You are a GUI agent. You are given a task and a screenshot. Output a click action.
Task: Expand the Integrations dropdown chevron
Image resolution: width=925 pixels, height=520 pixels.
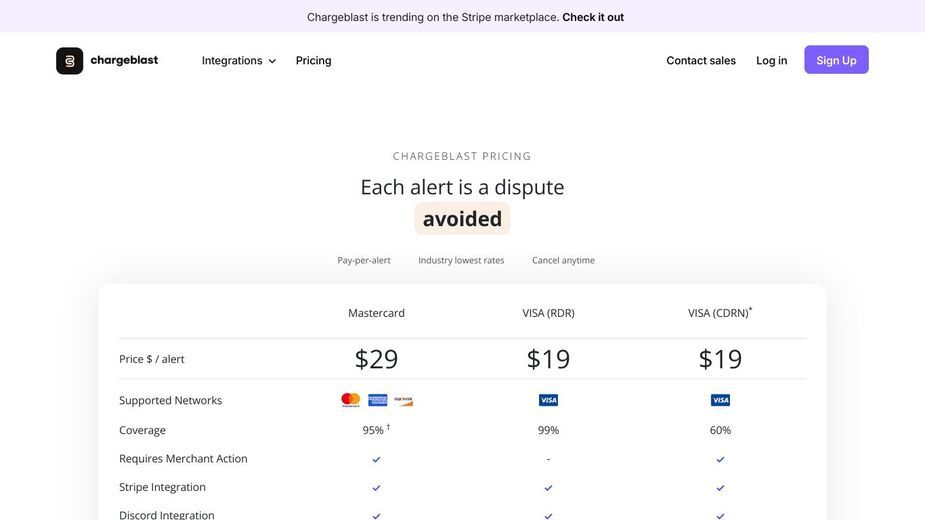pyautogui.click(x=272, y=61)
